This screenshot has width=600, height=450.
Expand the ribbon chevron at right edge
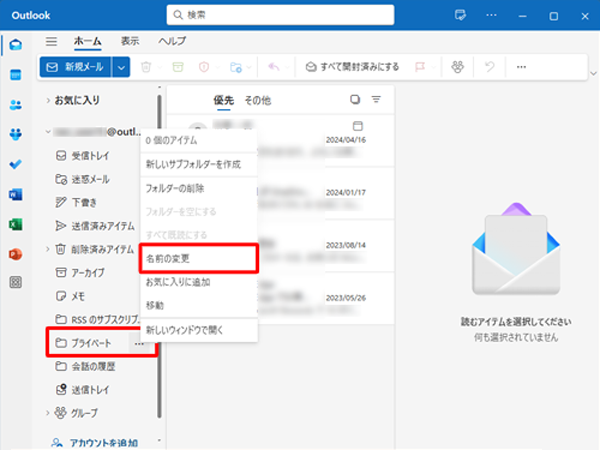(593, 73)
